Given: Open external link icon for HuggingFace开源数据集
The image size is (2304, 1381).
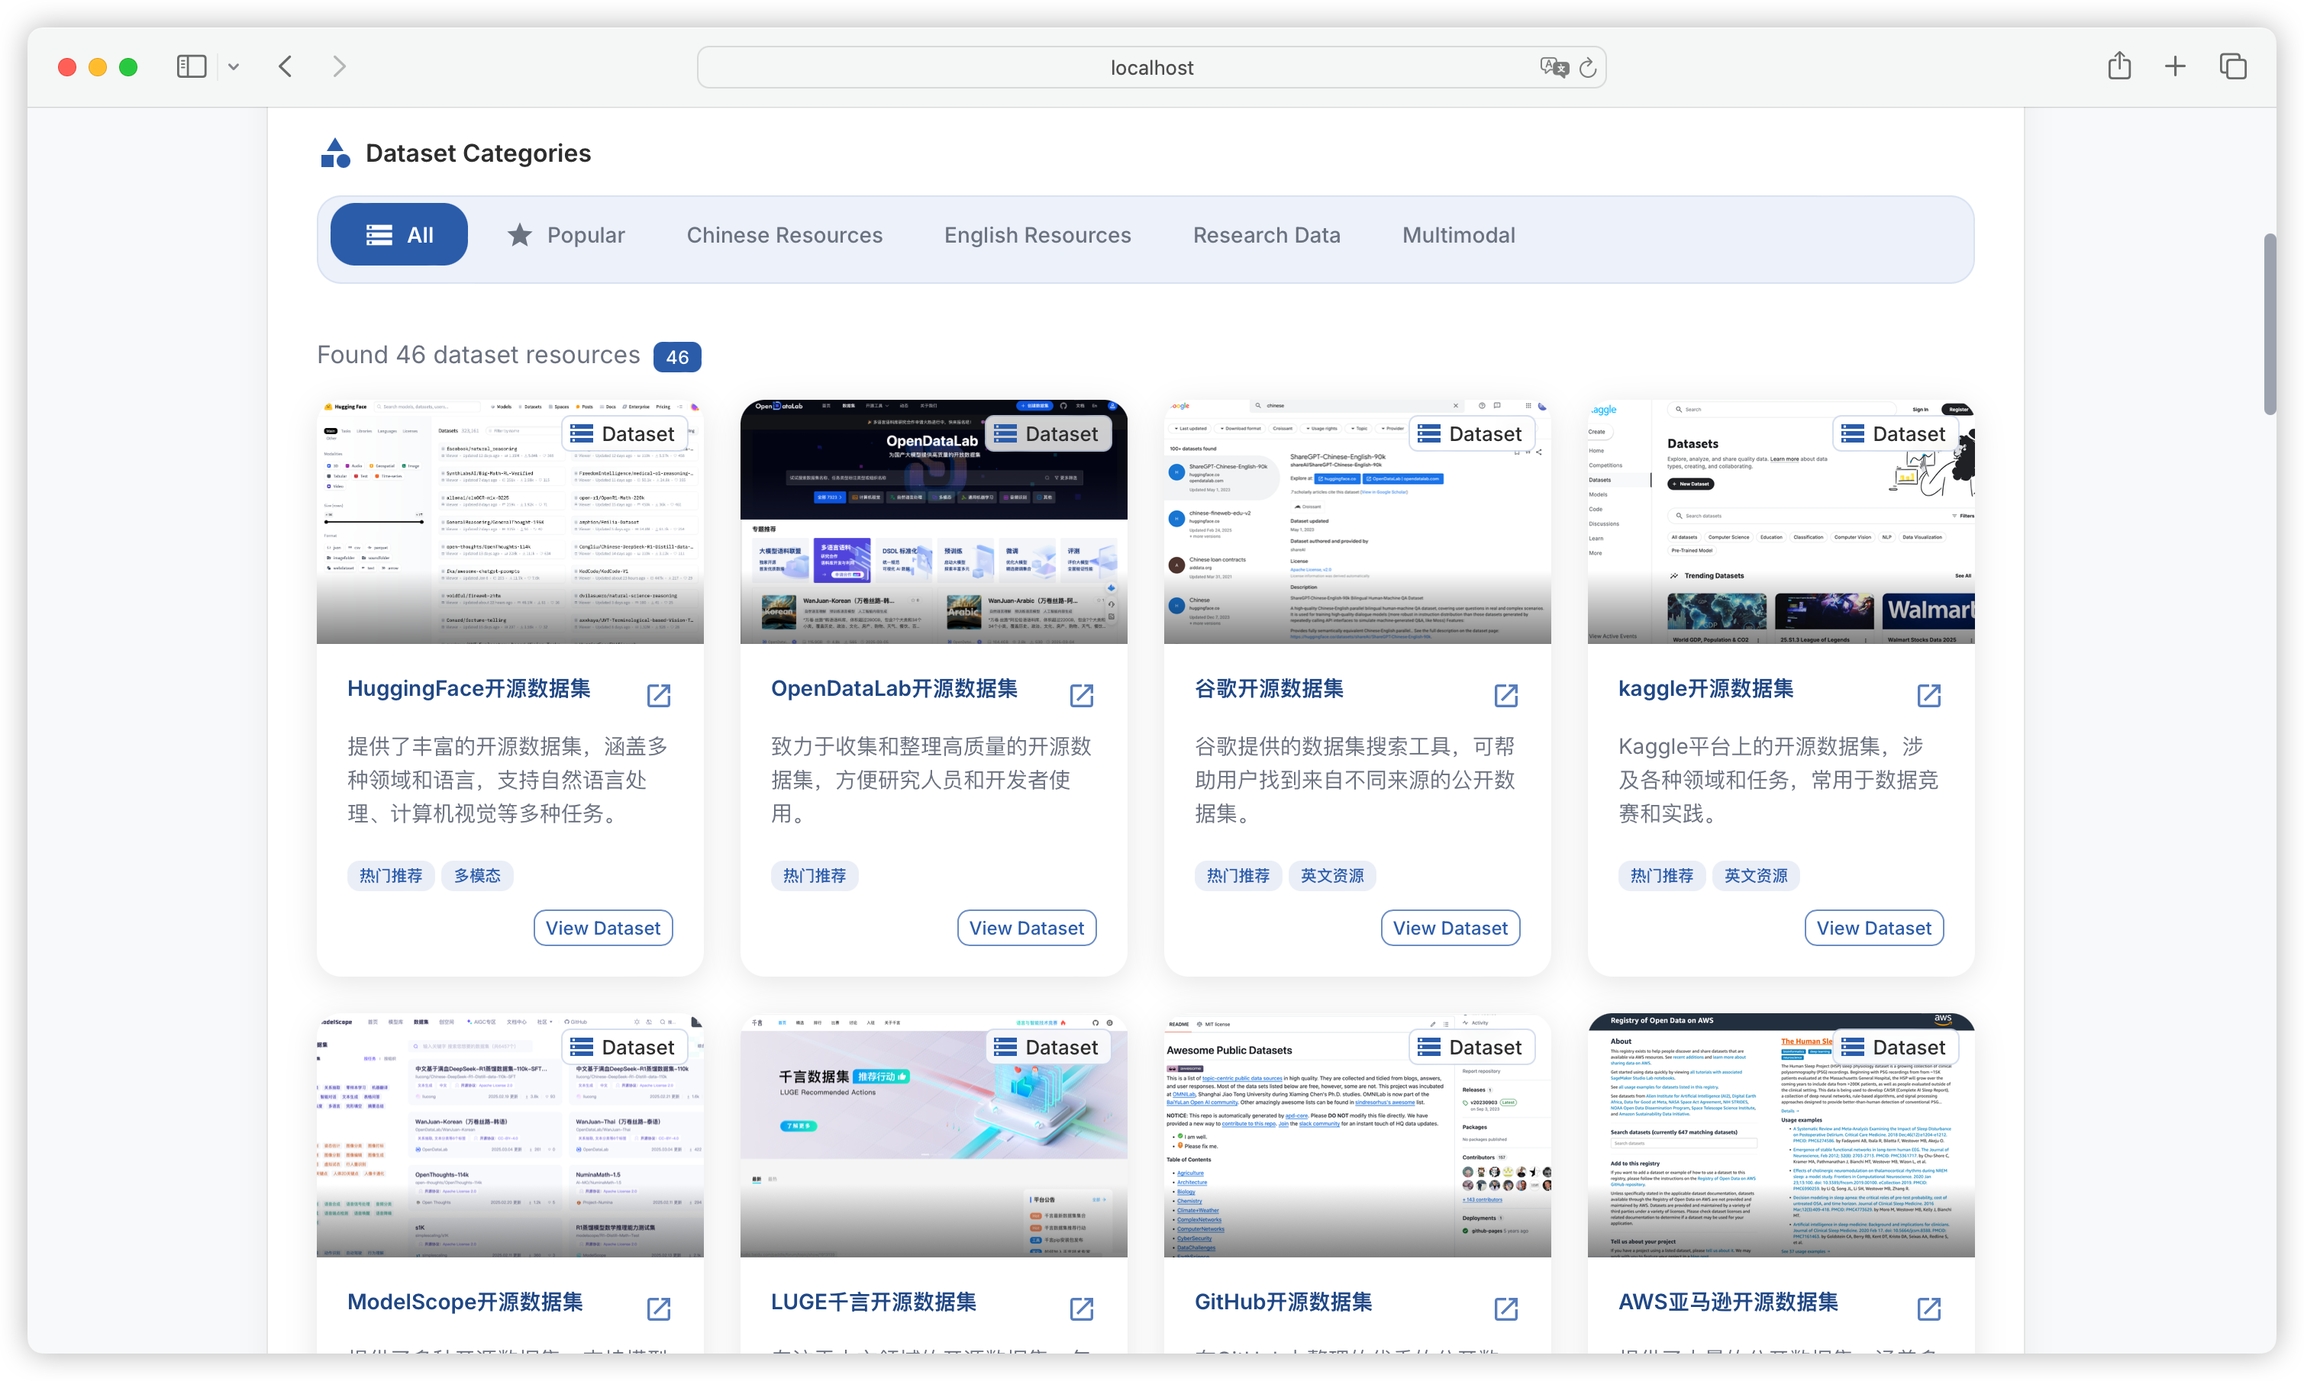Looking at the screenshot, I should (x=658, y=695).
